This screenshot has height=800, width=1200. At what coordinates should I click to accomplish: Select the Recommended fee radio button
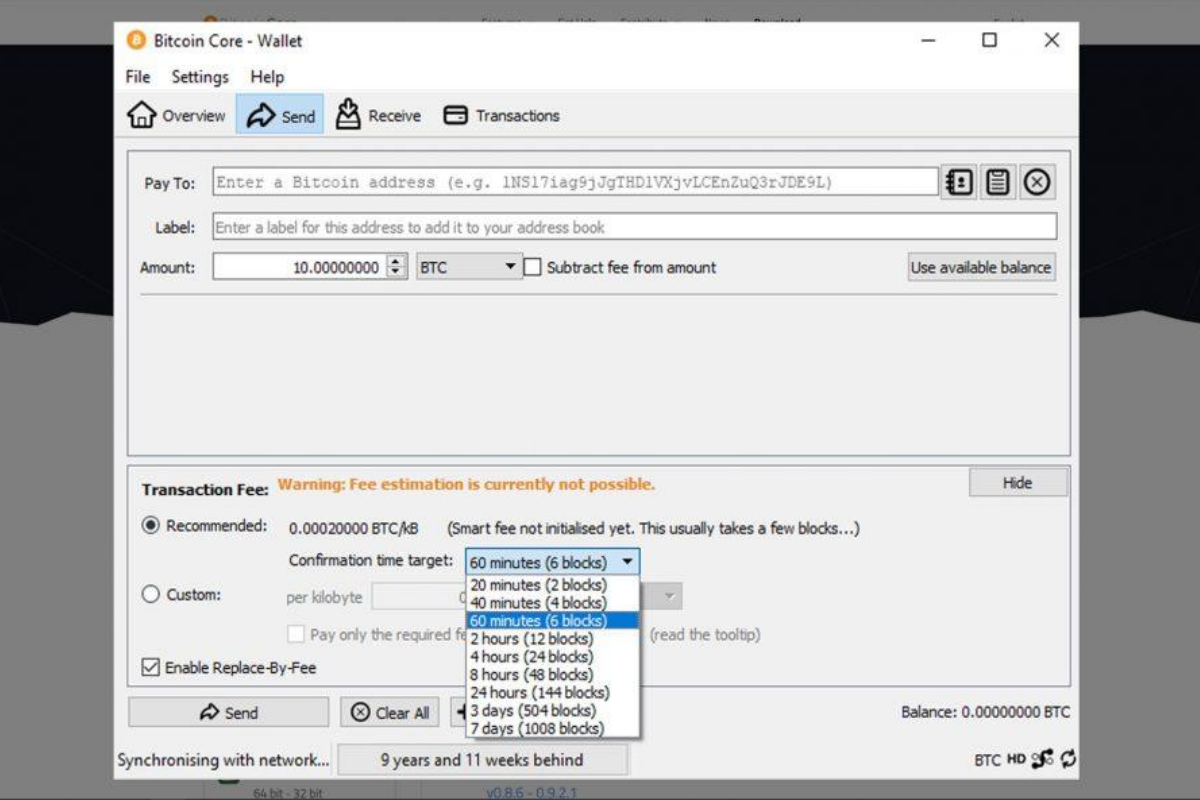coord(151,525)
